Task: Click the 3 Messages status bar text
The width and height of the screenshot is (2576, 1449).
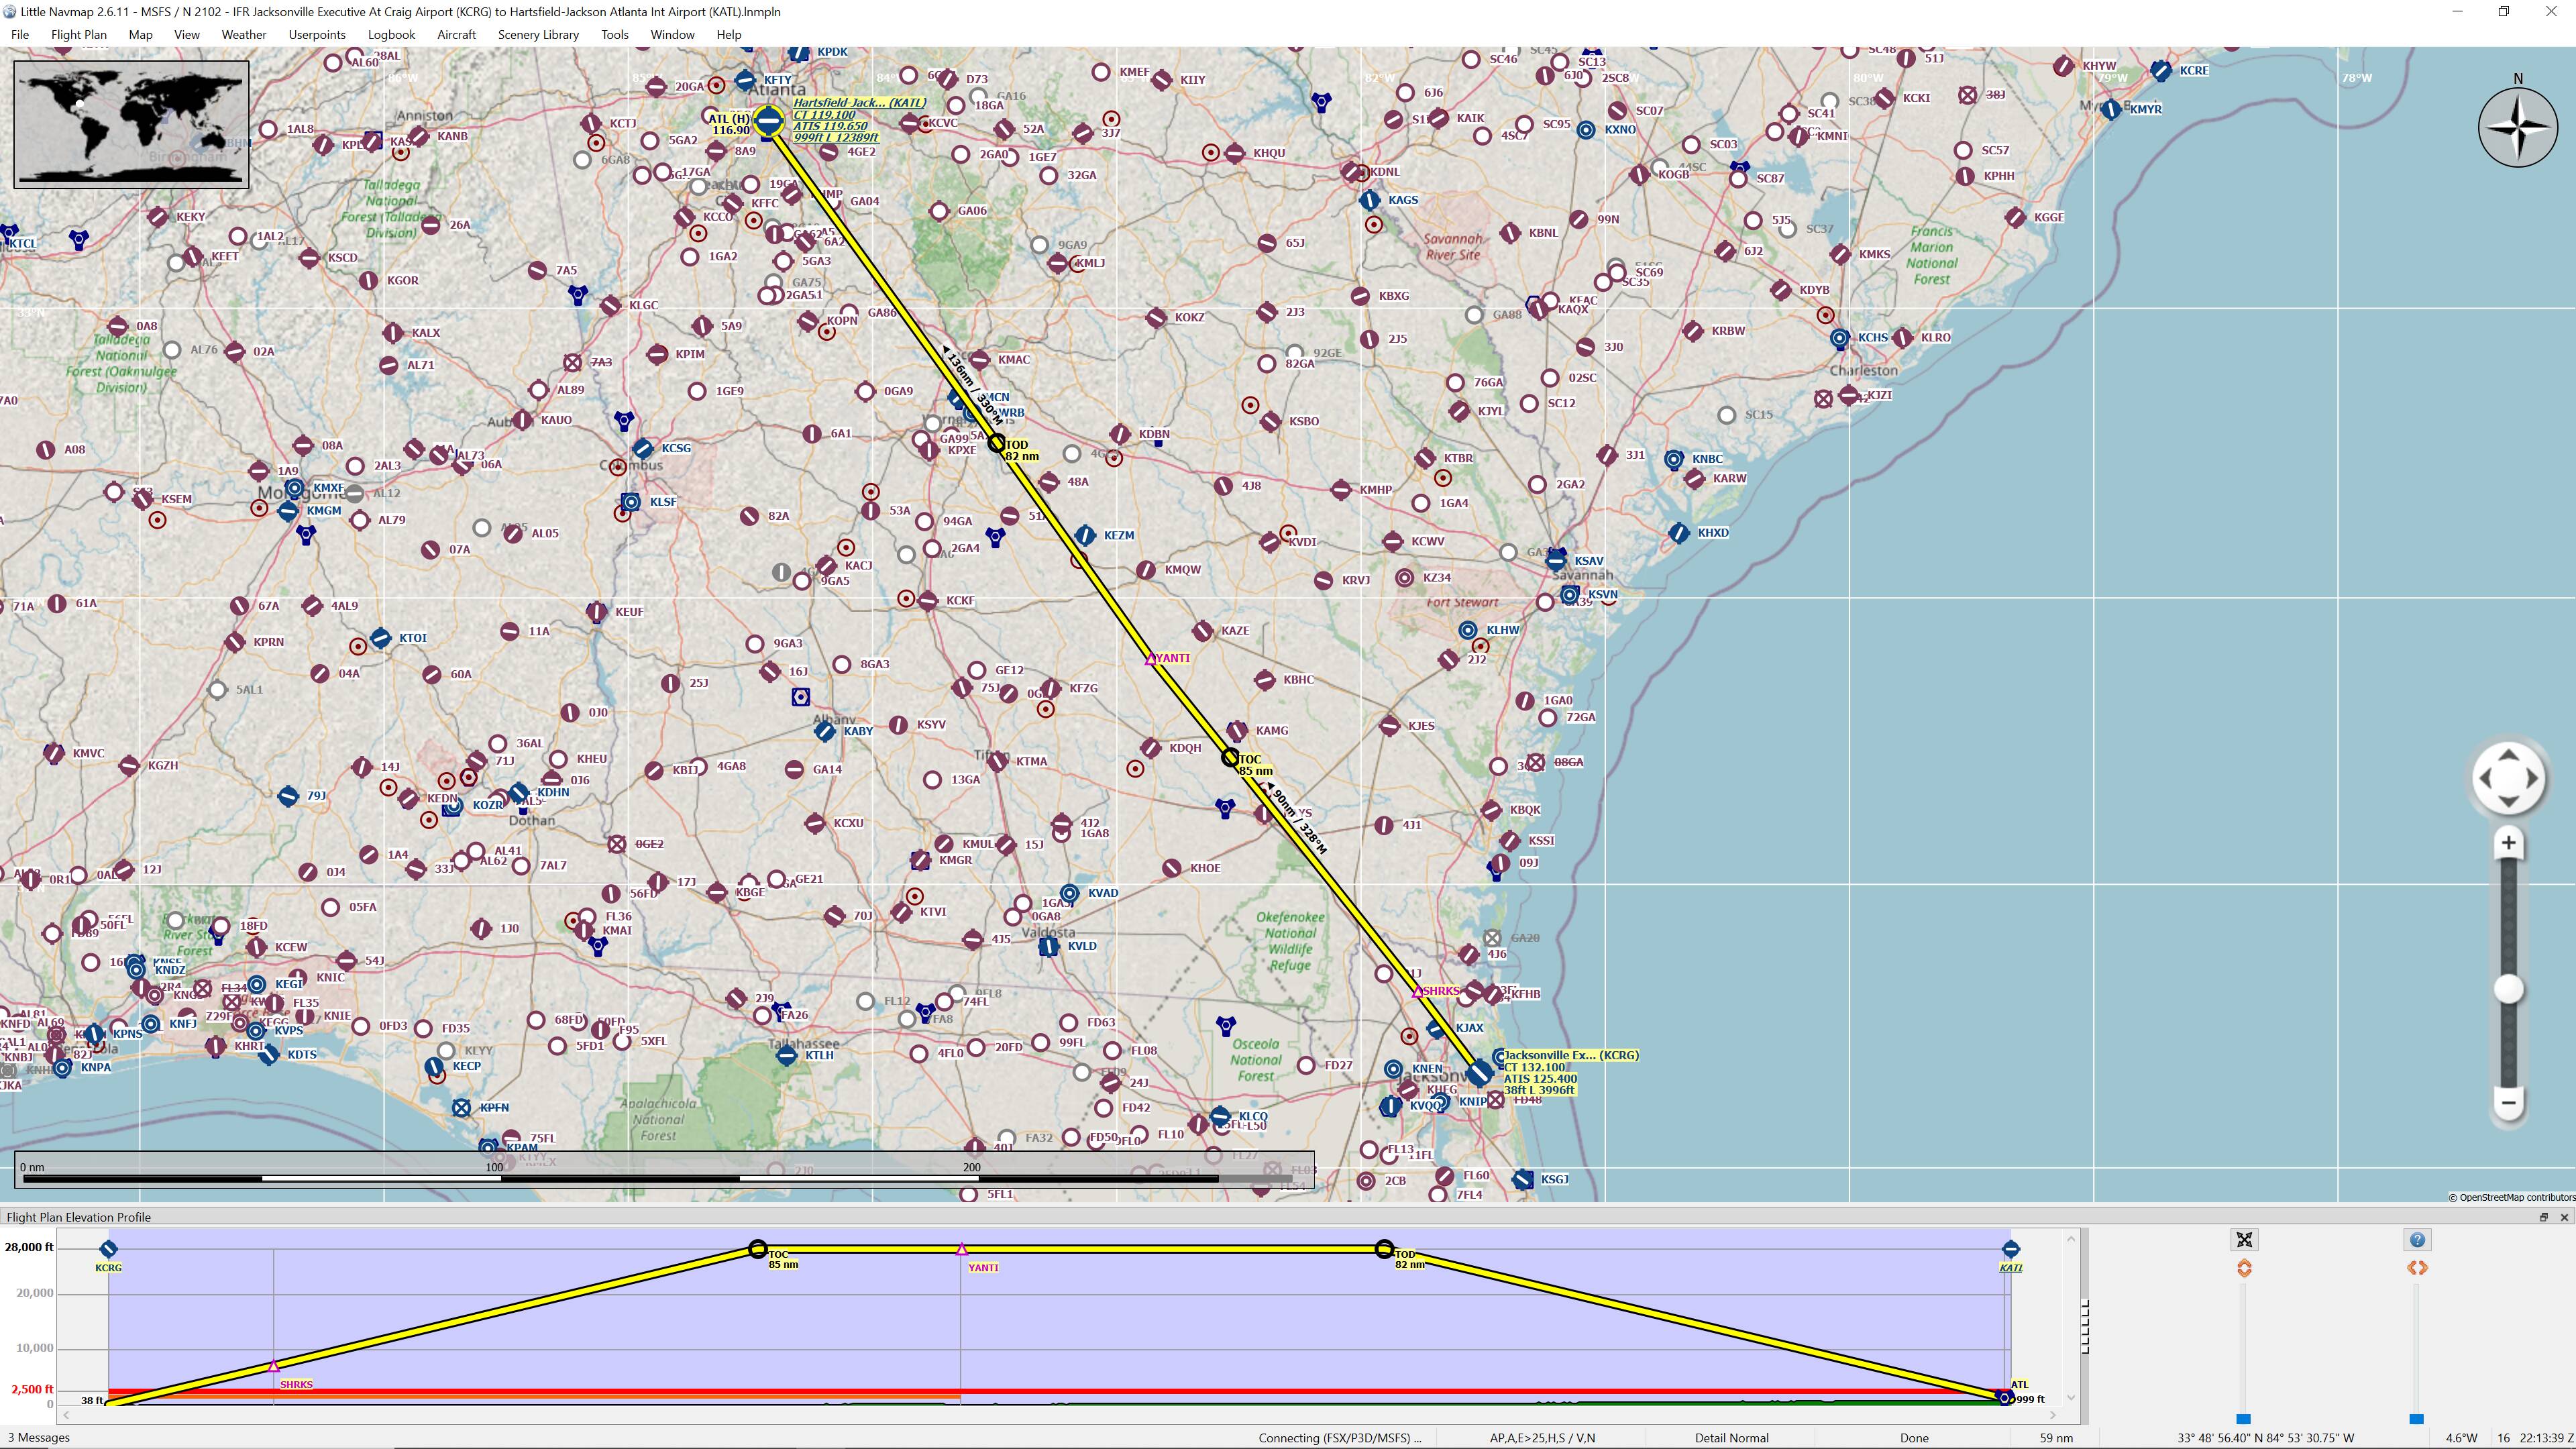Action: click(x=39, y=1438)
